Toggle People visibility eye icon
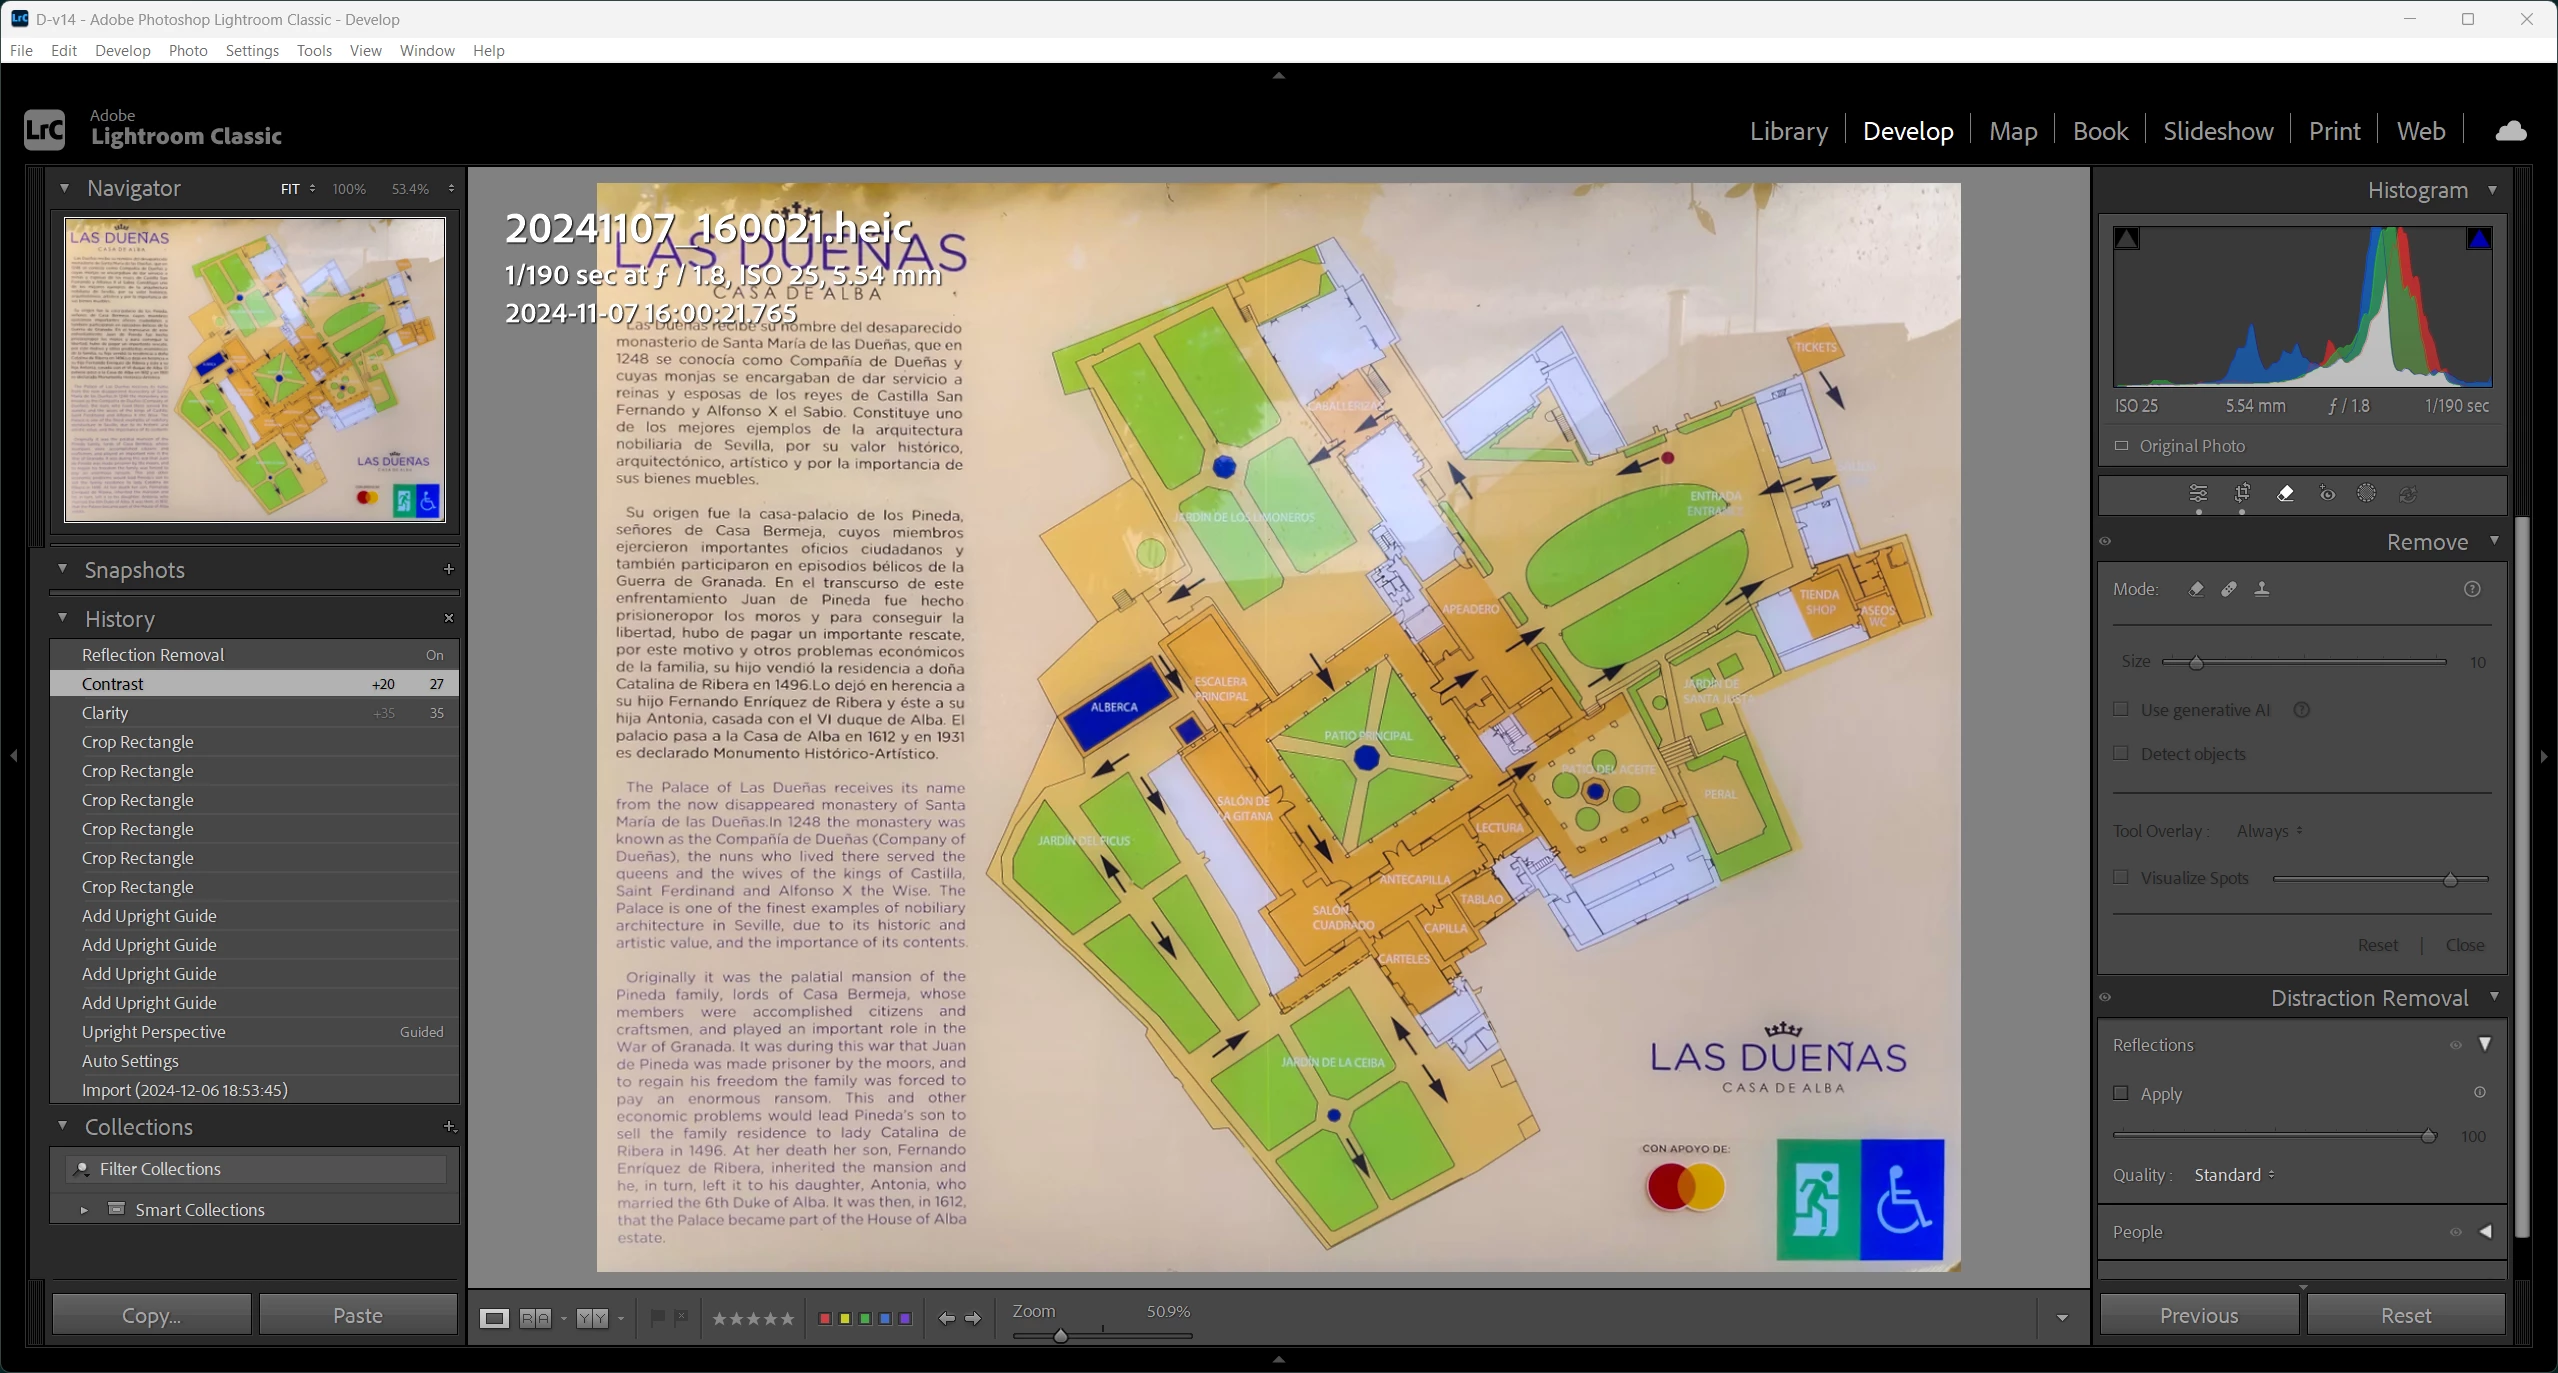Image resolution: width=2558 pixels, height=1373 pixels. pyautogui.click(x=2455, y=1232)
